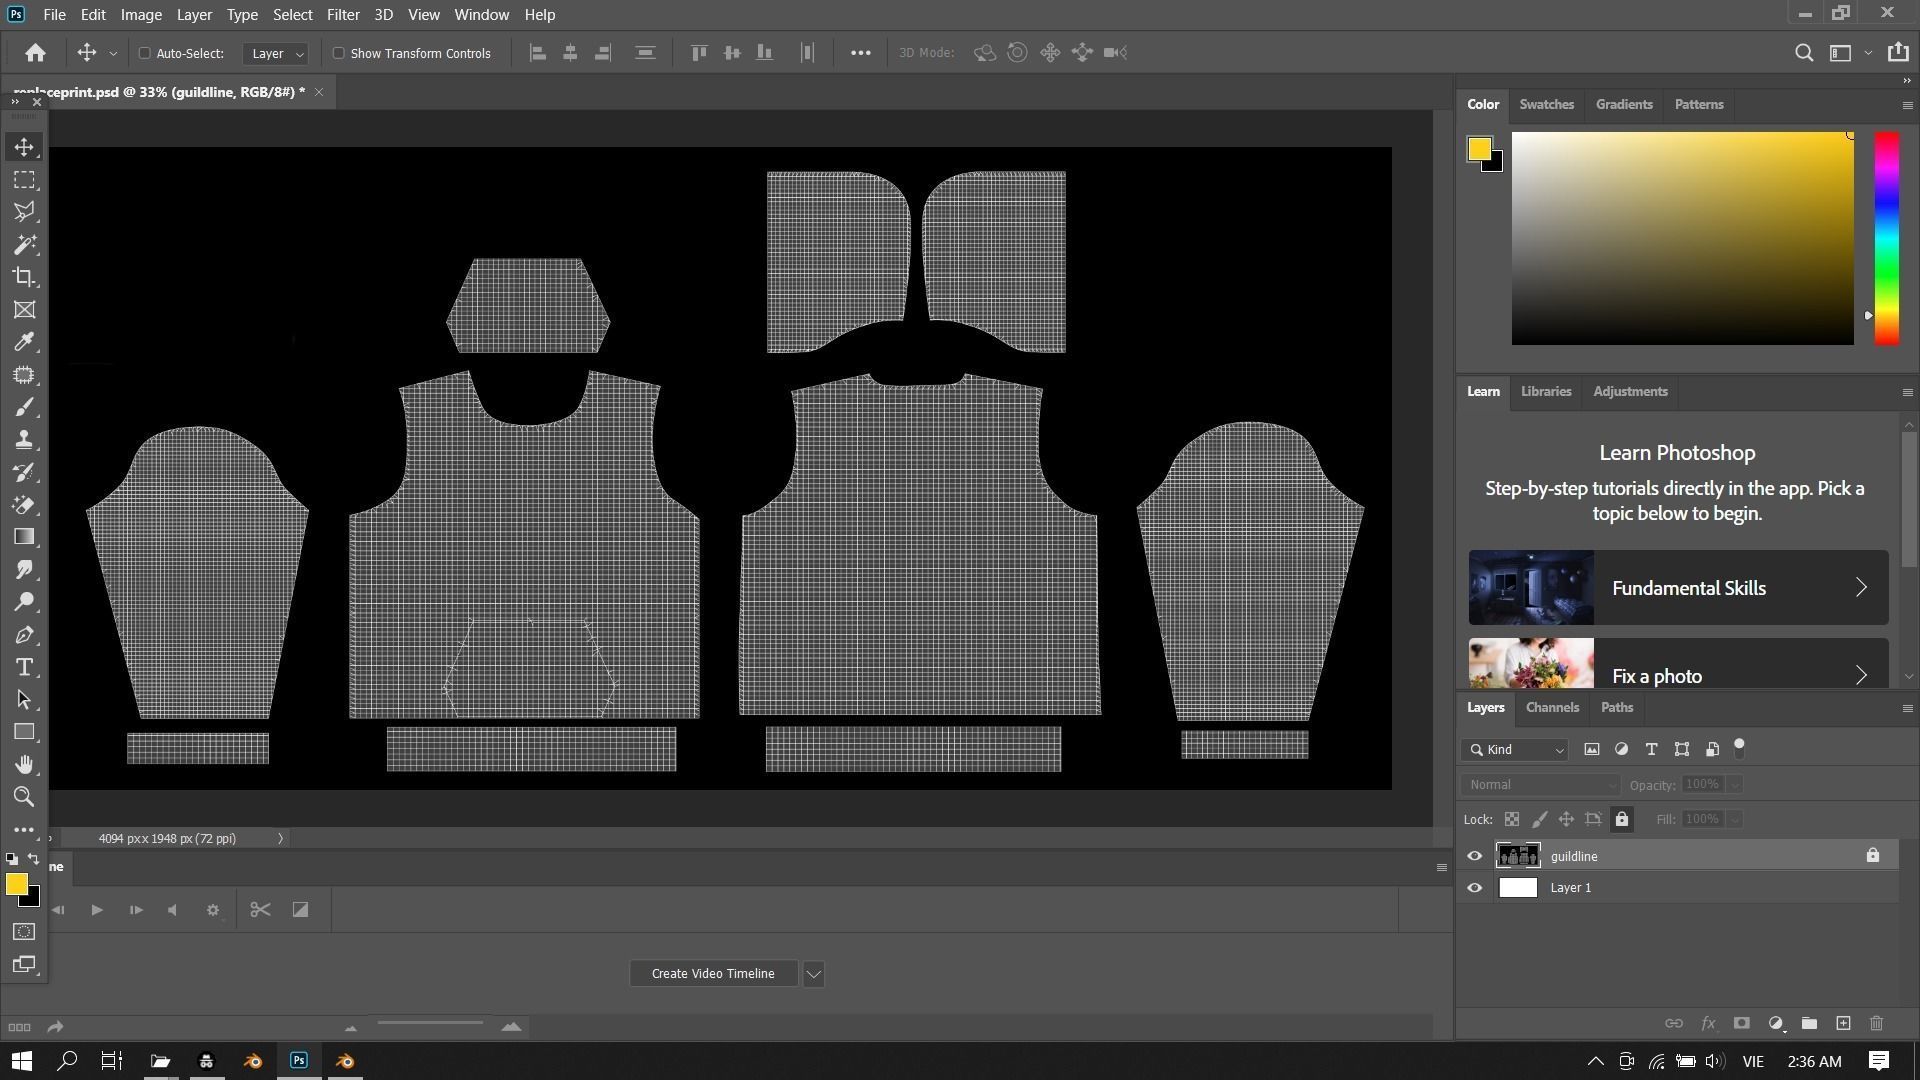
Task: Enable Show Transform Controls checkbox
Action: [338, 53]
